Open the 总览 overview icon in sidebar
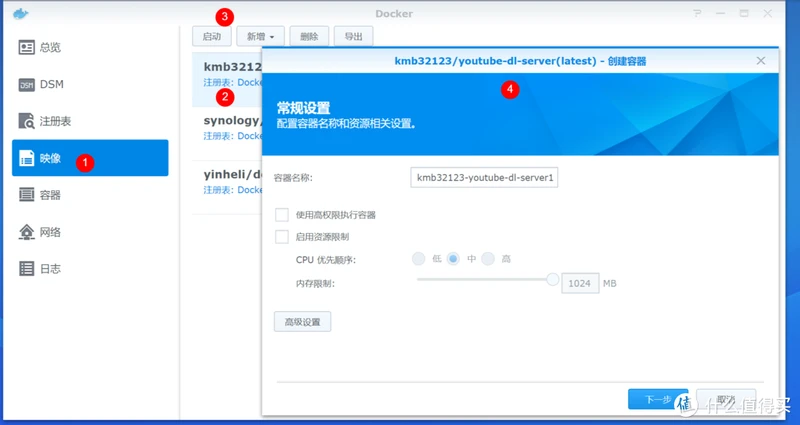The image size is (800, 425). pos(27,47)
